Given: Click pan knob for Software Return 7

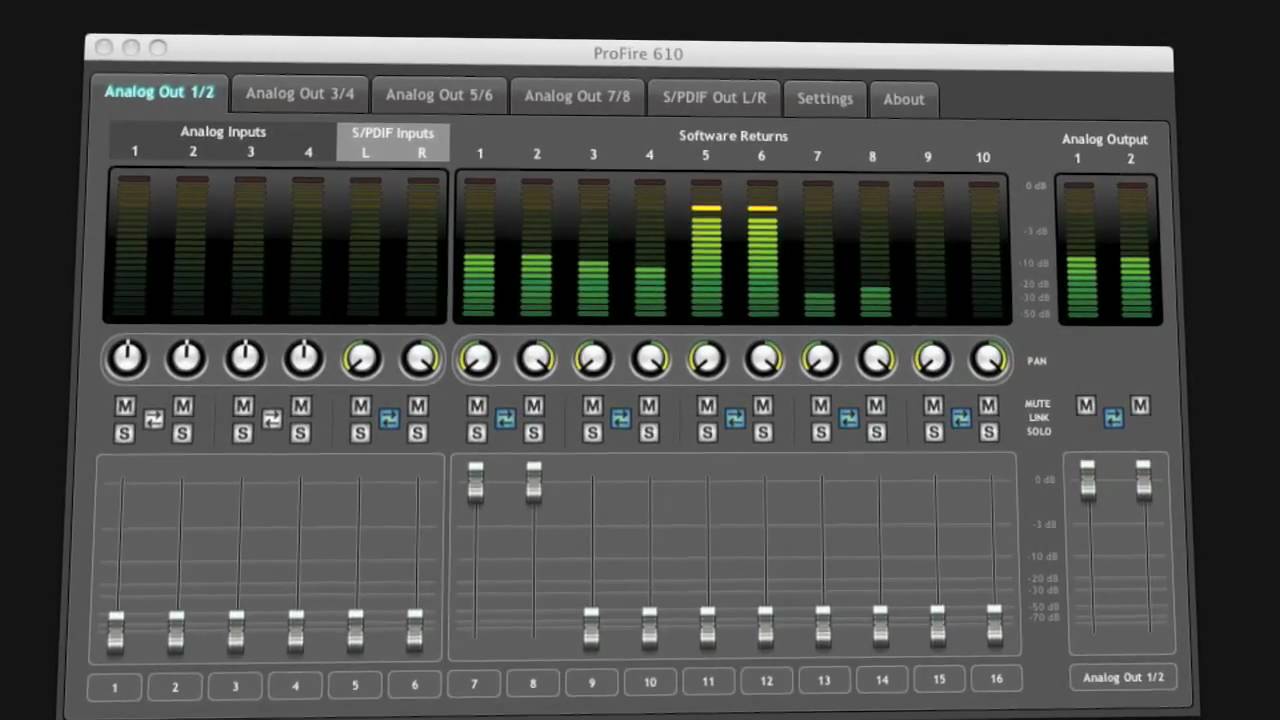Looking at the screenshot, I should (x=820, y=360).
